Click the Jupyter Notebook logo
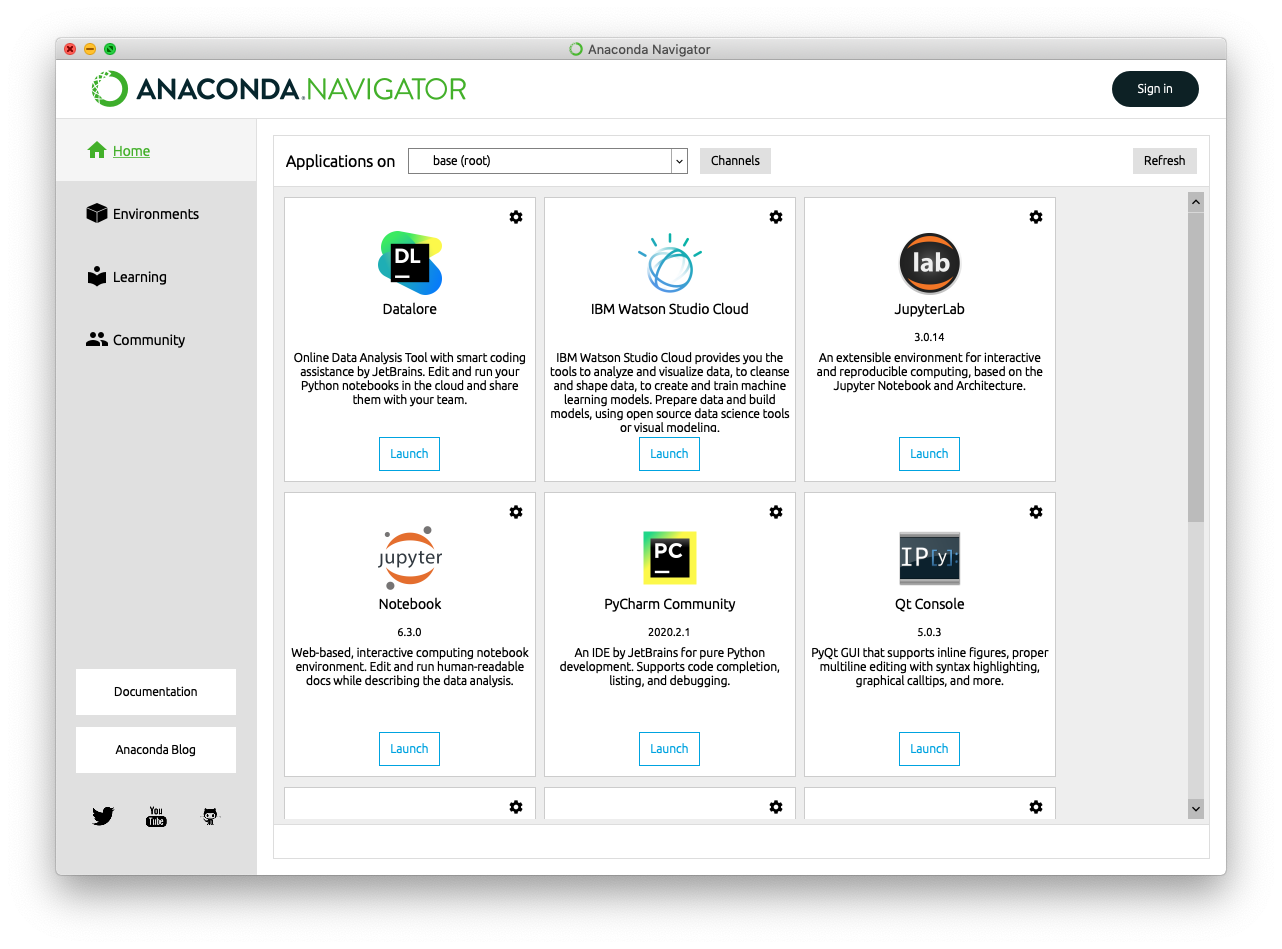 (410, 556)
